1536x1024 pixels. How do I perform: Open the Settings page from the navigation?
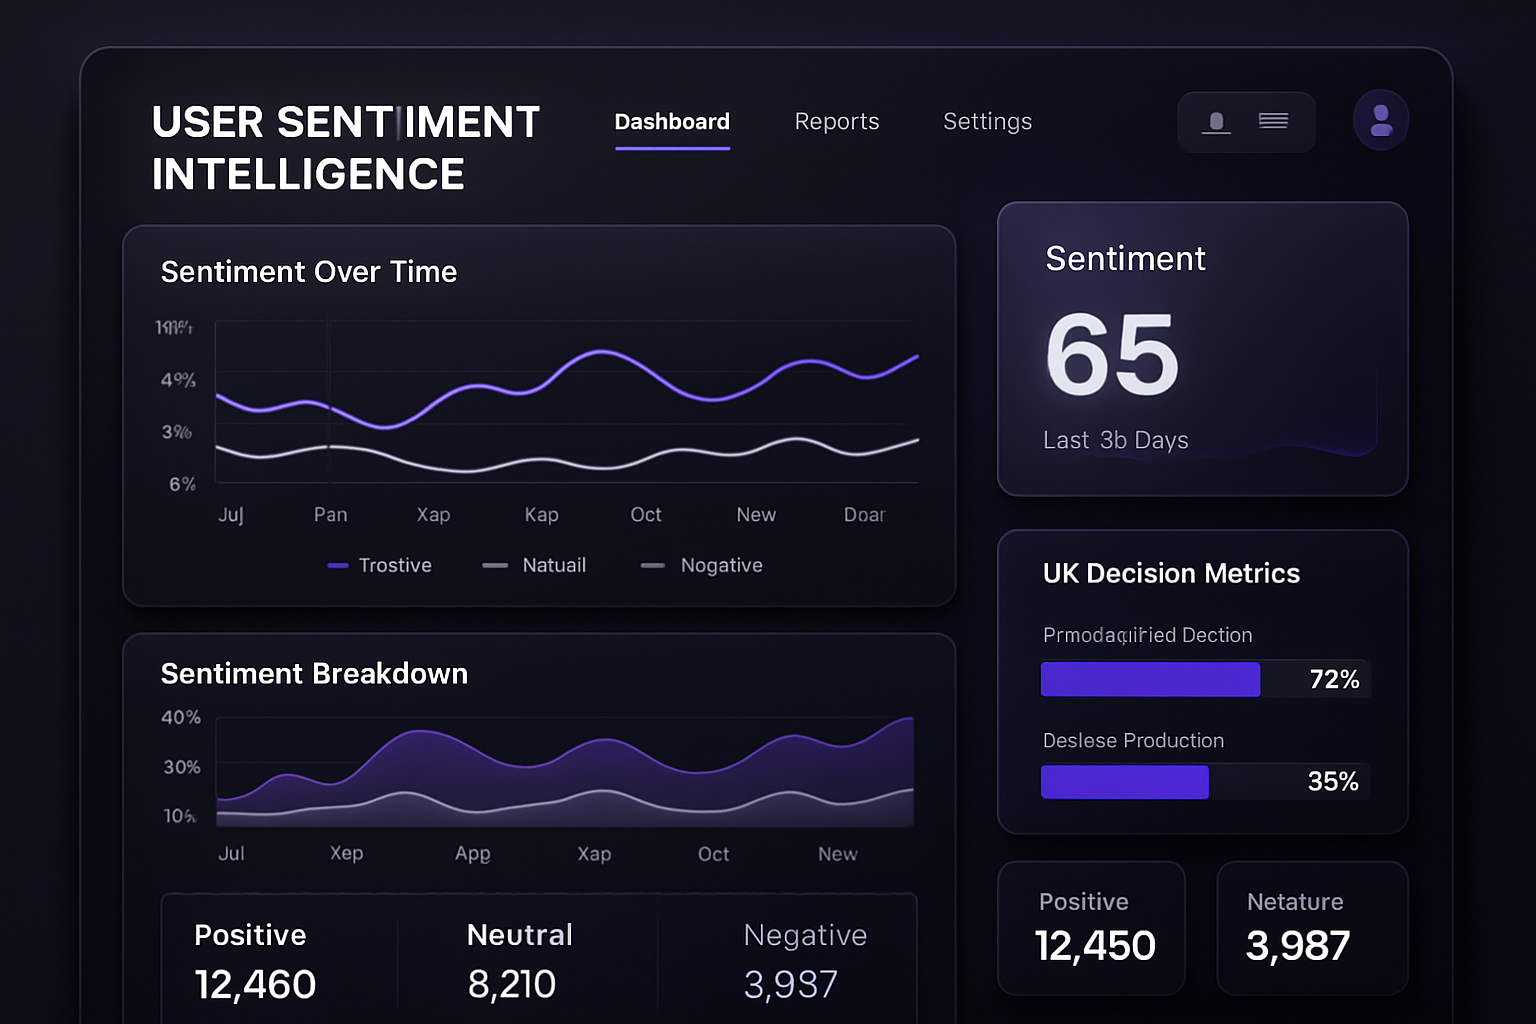(x=987, y=121)
